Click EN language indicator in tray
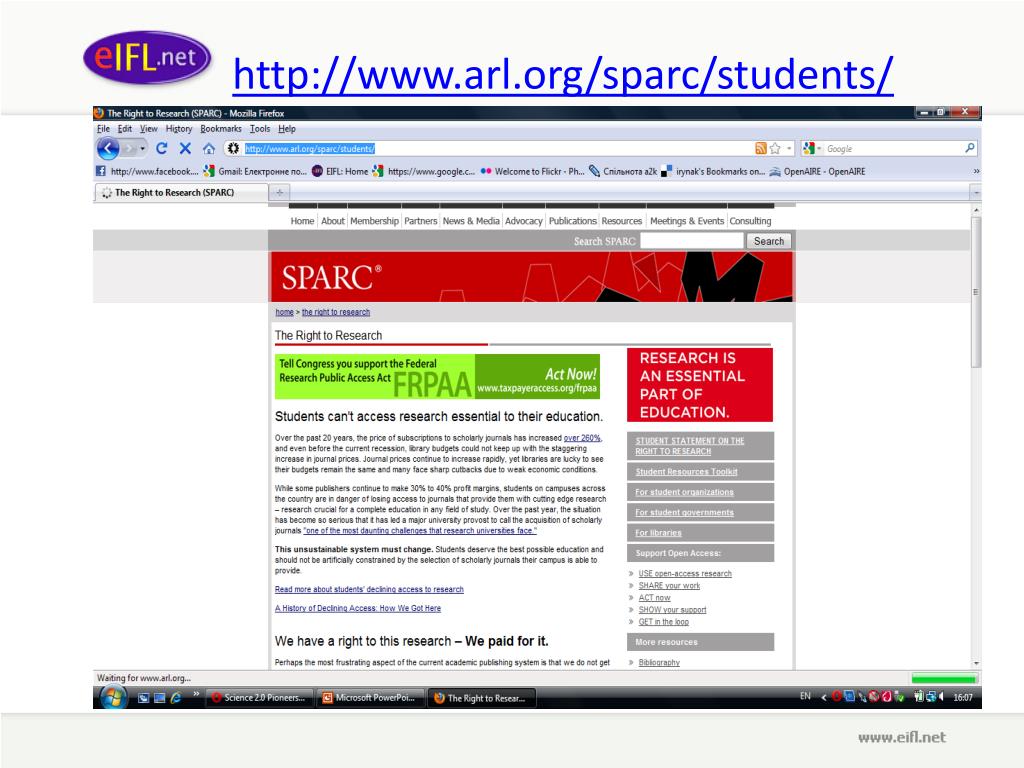 [805, 696]
